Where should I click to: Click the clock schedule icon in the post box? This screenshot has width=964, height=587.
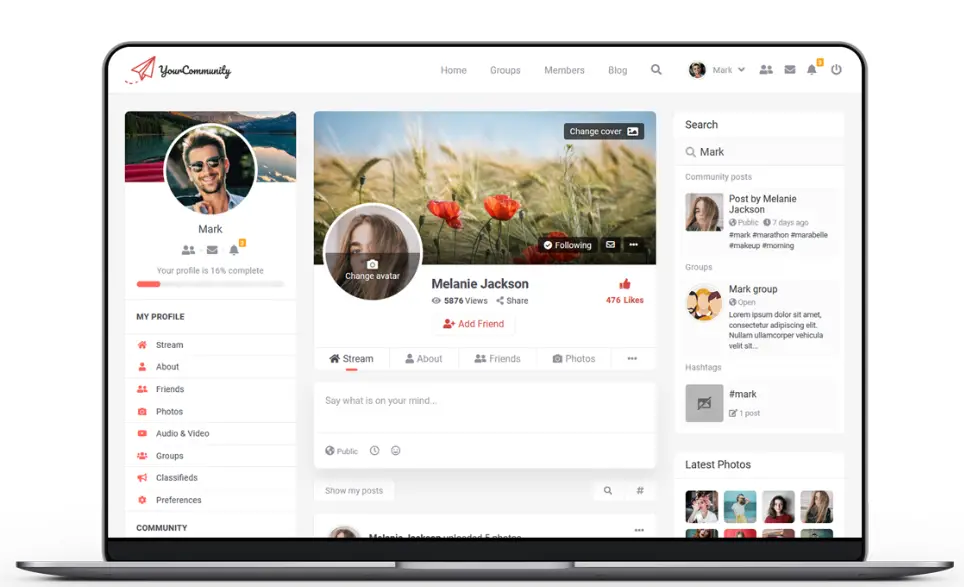click(374, 451)
